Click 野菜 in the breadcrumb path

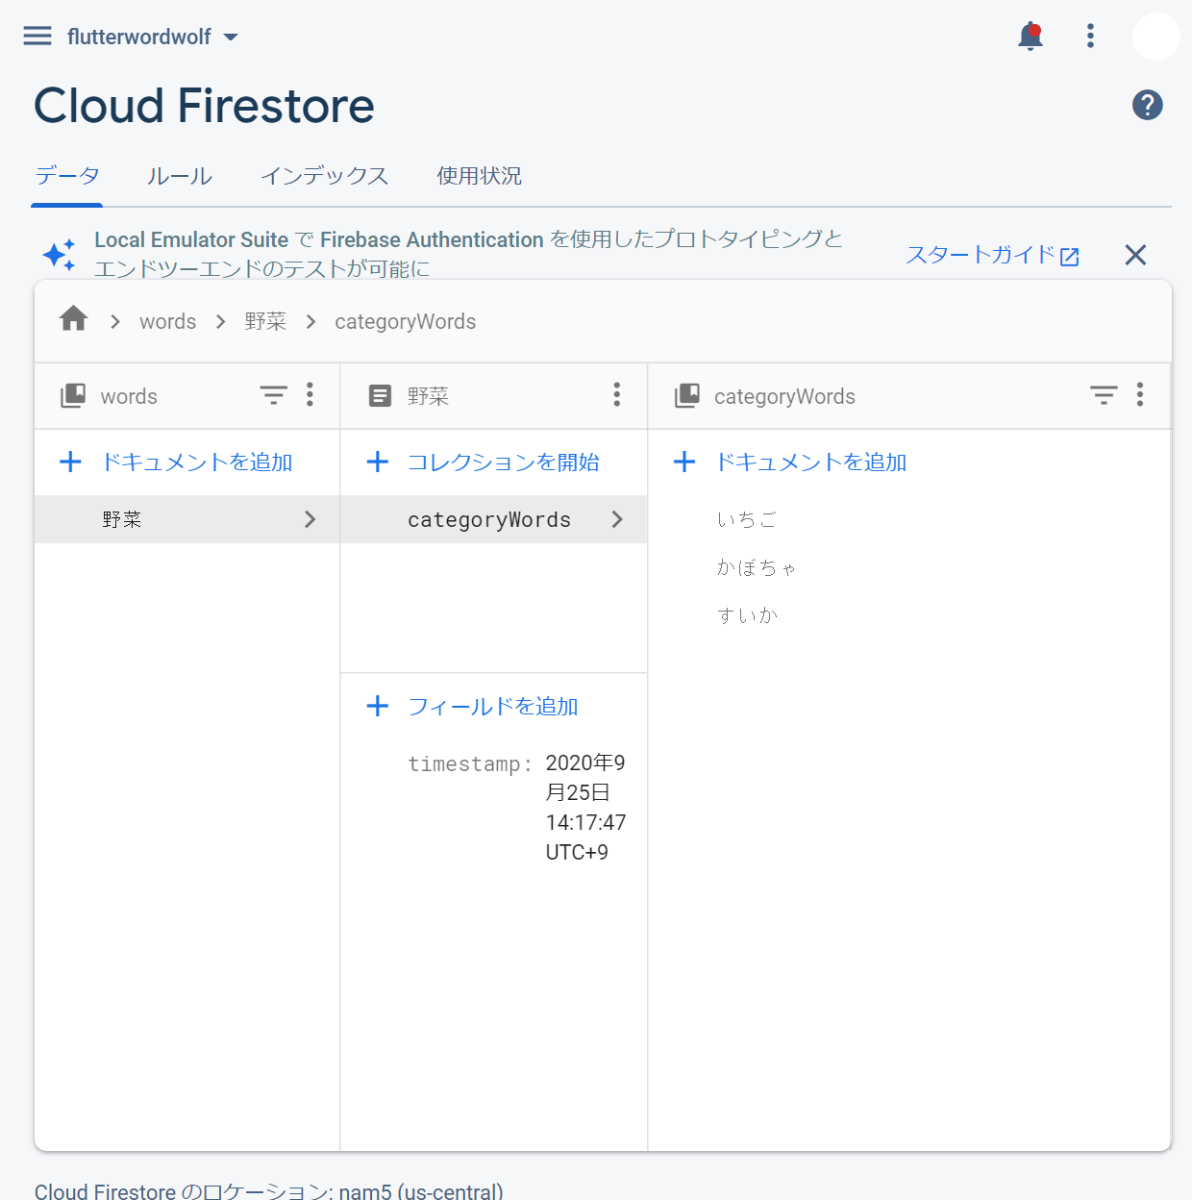pos(266,321)
